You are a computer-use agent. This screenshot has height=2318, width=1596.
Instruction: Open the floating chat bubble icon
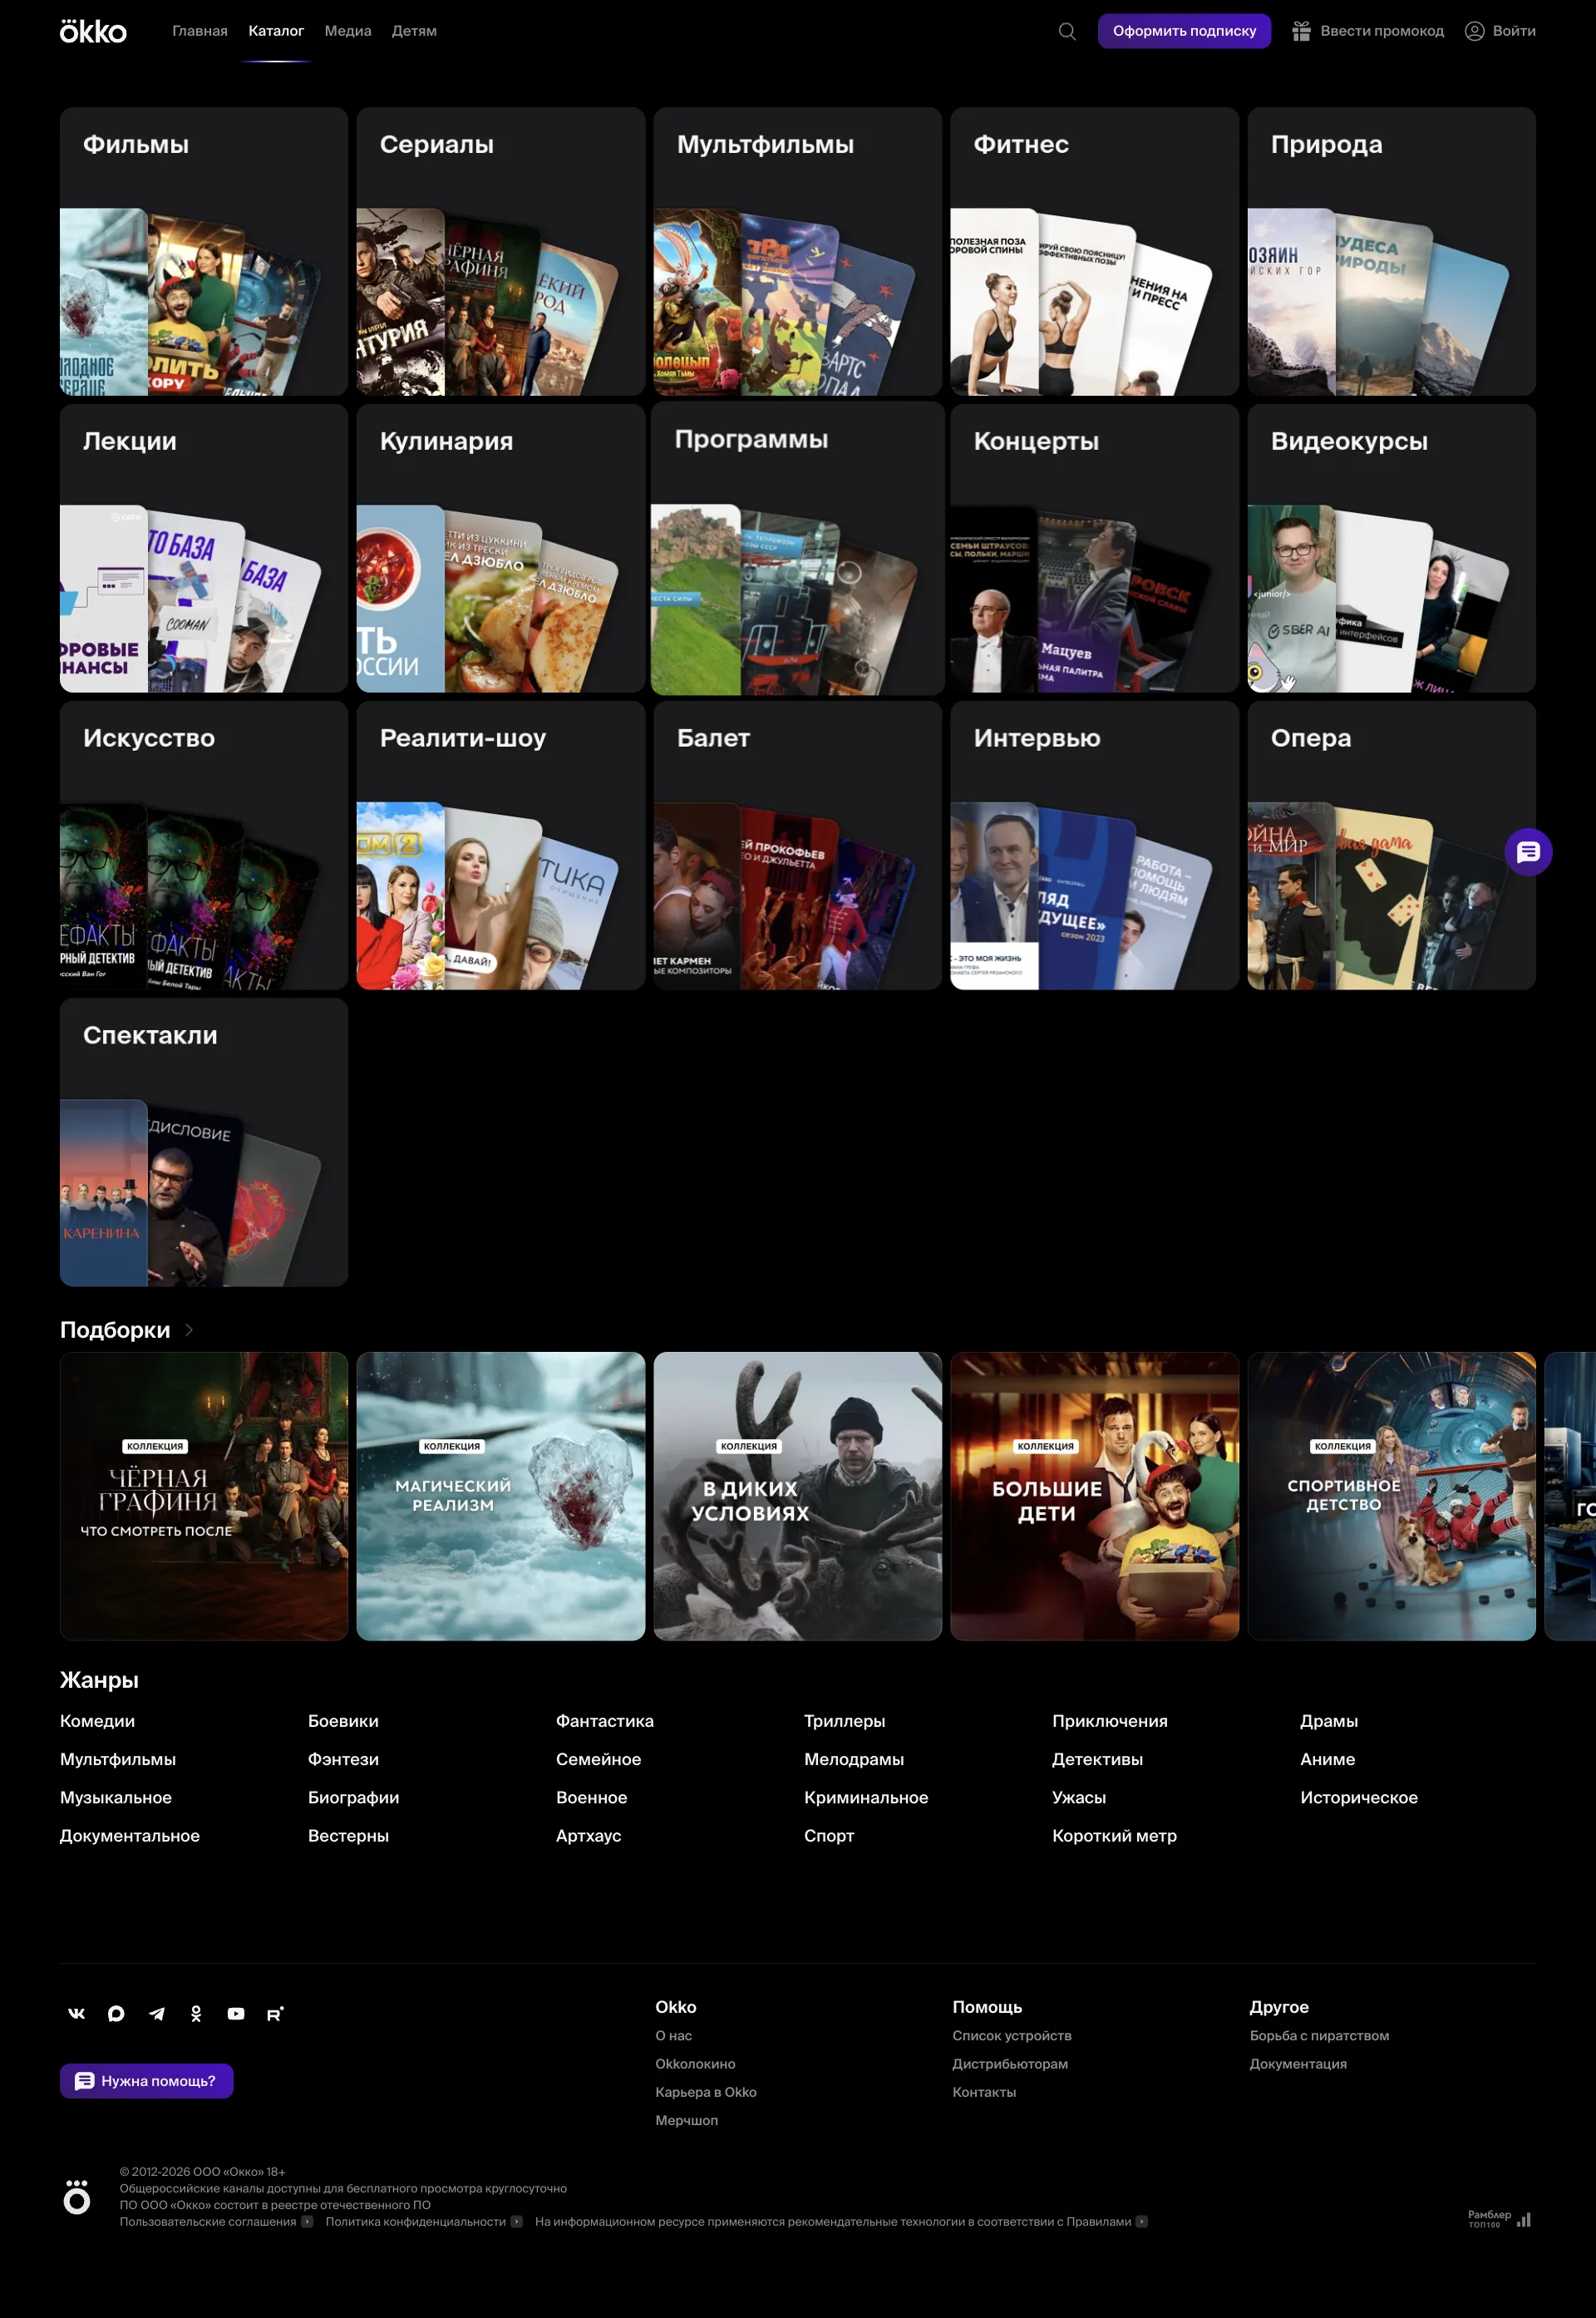click(x=1527, y=852)
